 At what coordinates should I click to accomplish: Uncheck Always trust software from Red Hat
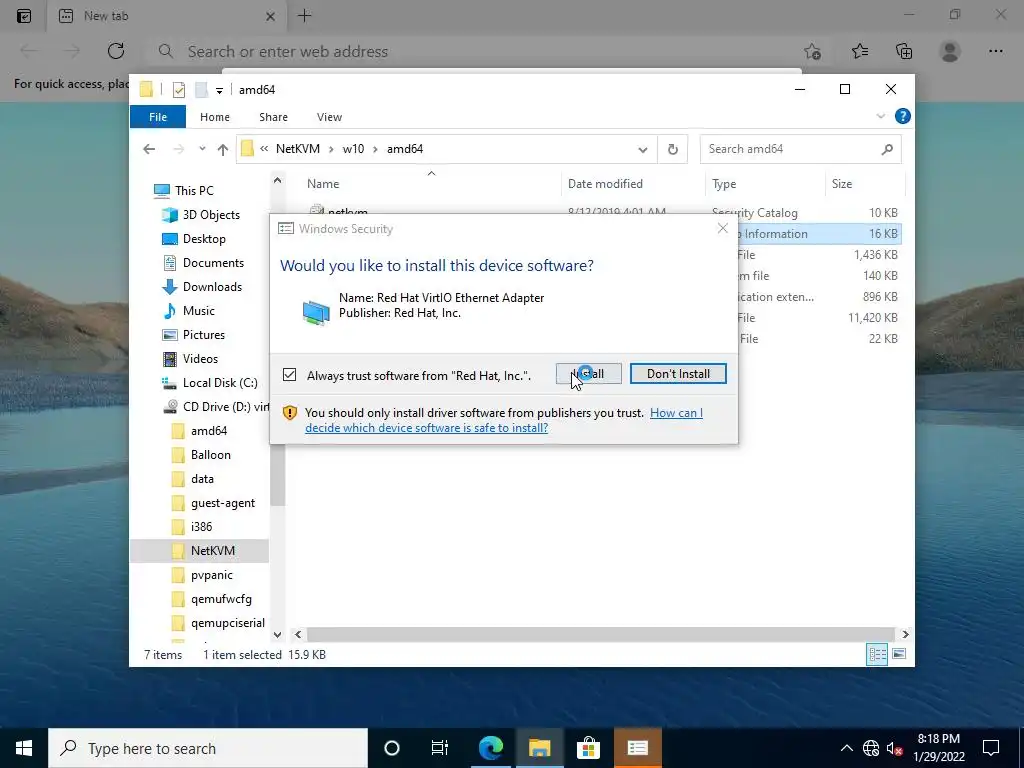289,375
